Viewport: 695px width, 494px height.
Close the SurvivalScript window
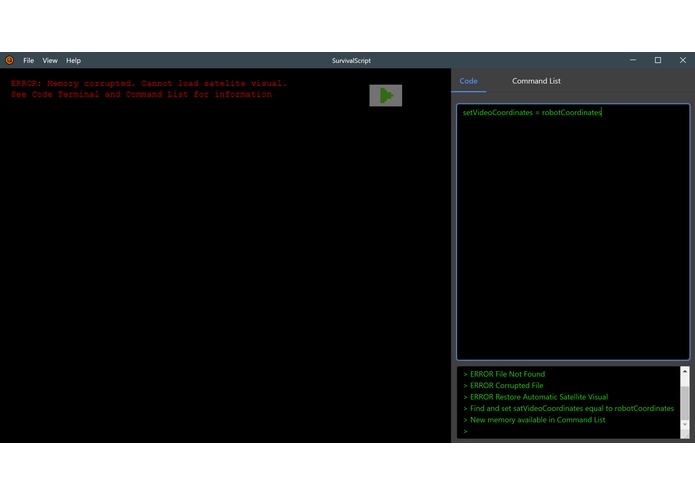pyautogui.click(x=683, y=60)
